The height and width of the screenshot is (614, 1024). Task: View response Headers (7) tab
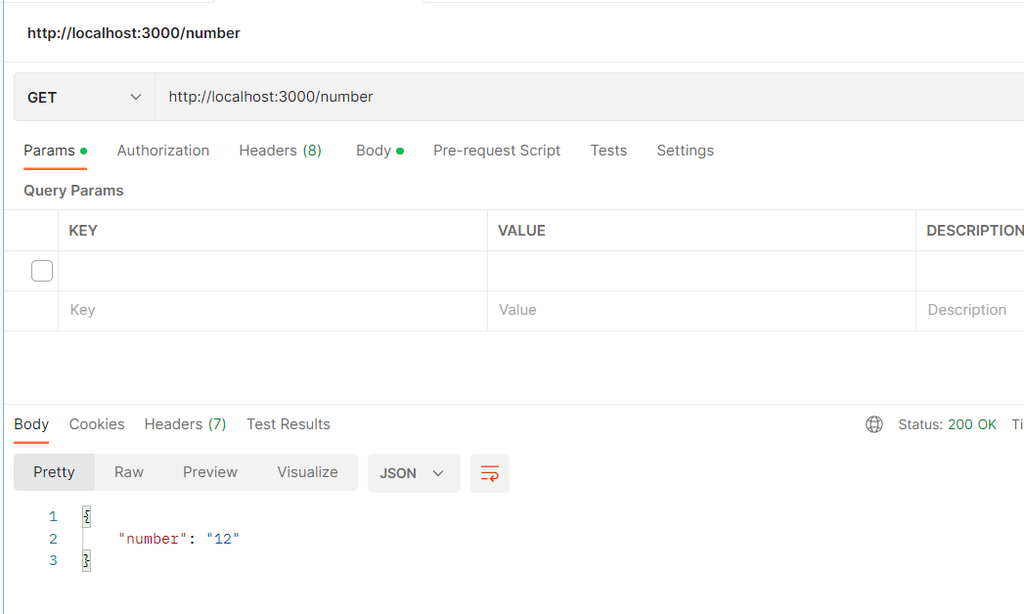(185, 424)
